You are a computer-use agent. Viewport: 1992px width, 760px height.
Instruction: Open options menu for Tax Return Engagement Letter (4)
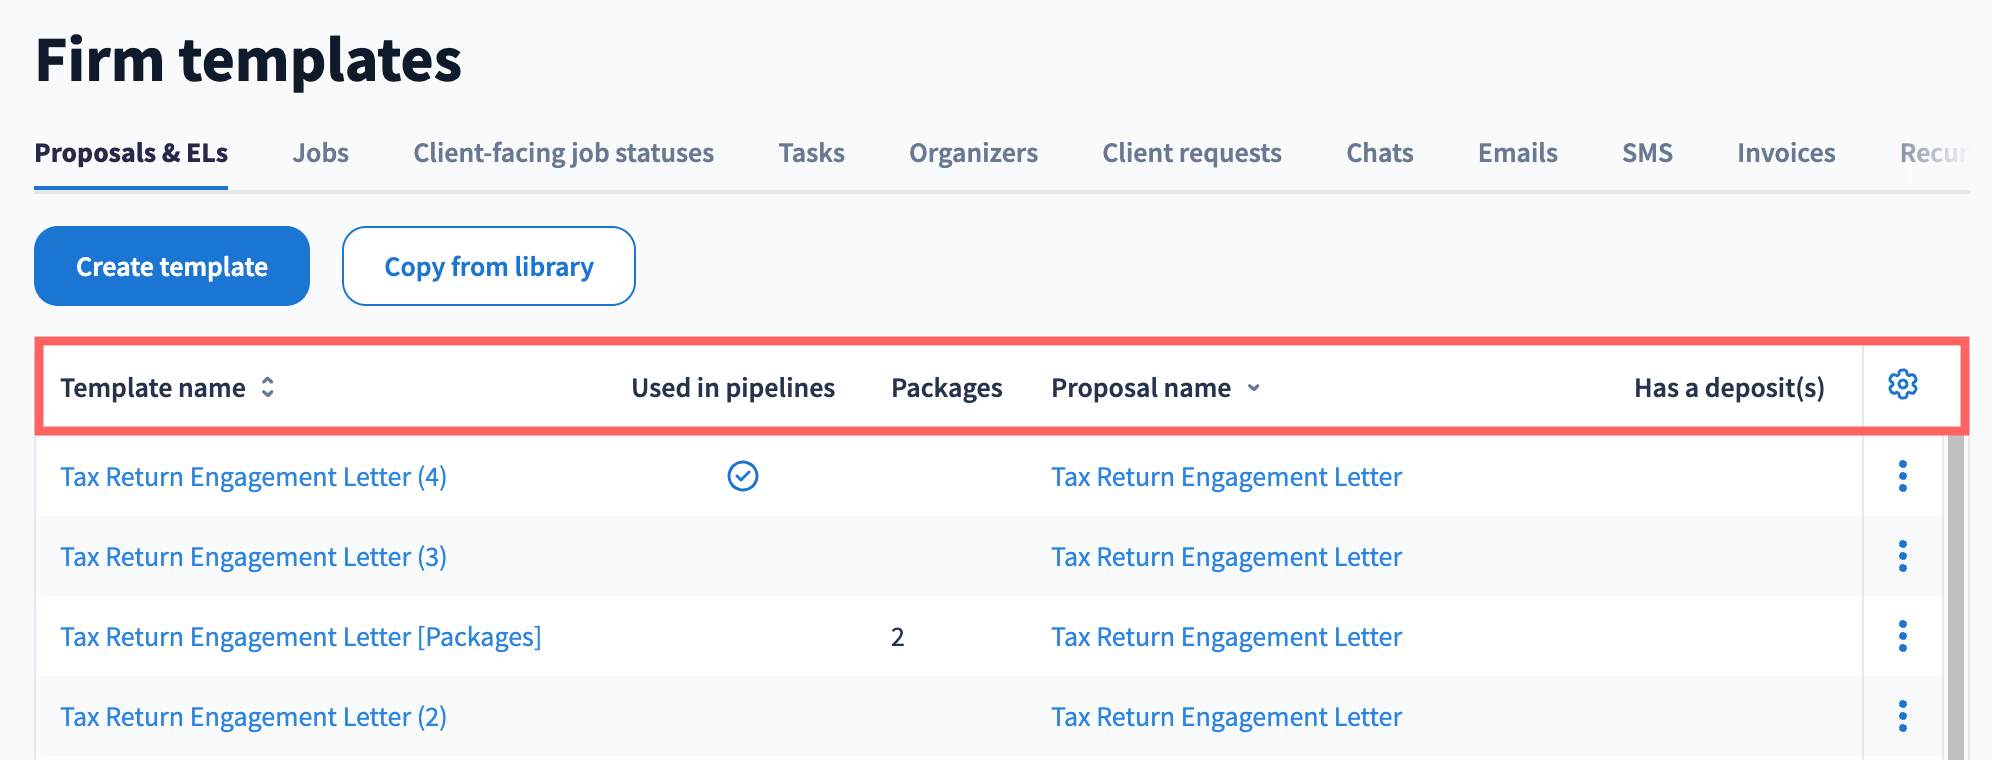(1902, 476)
